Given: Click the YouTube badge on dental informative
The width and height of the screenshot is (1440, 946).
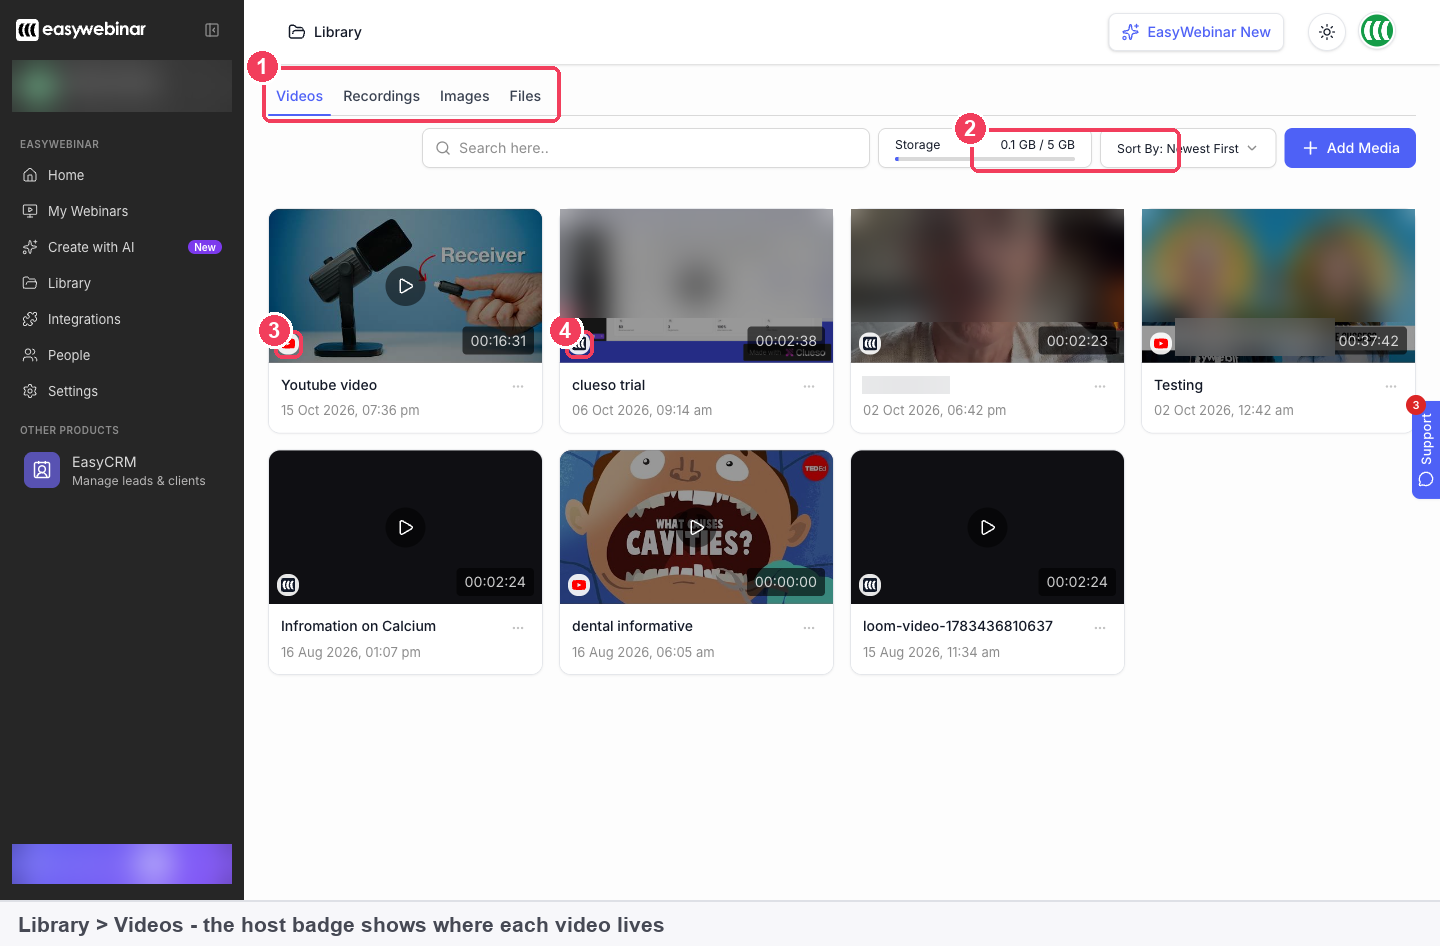Looking at the screenshot, I should (x=579, y=585).
